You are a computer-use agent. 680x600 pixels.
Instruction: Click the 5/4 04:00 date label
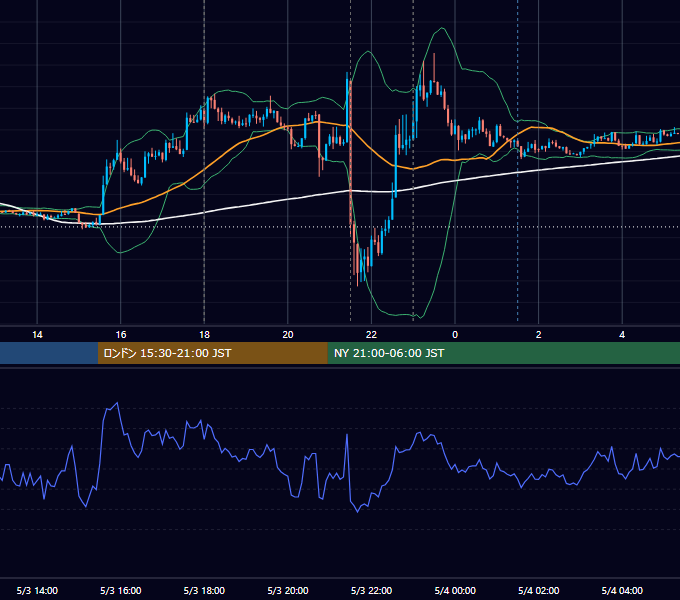click(x=622, y=590)
